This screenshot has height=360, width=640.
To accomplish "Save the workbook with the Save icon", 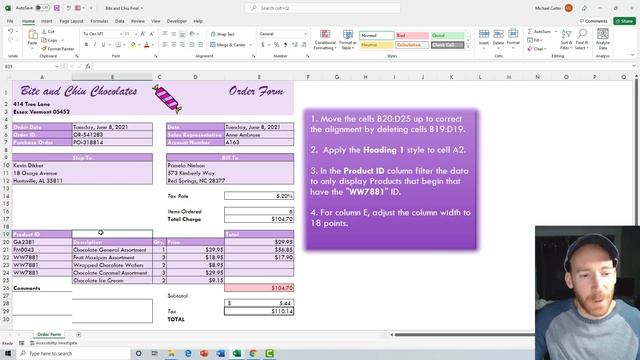I will click(x=57, y=8).
